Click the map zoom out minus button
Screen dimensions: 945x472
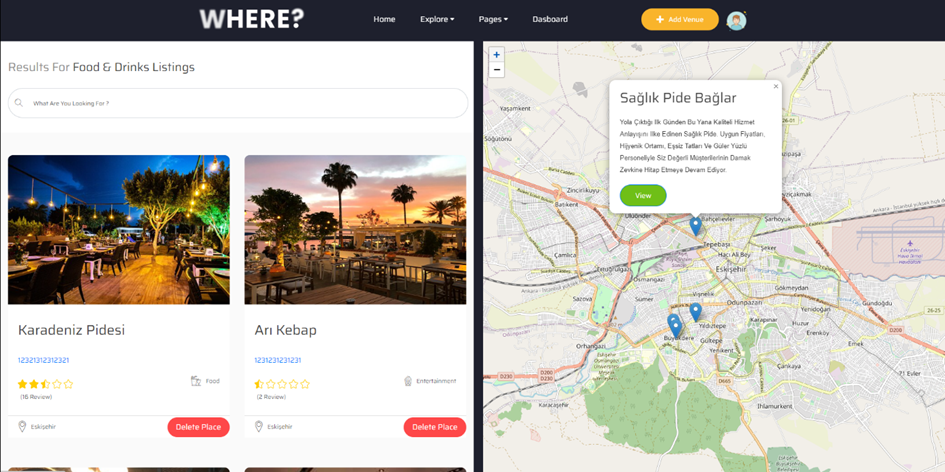pos(497,70)
